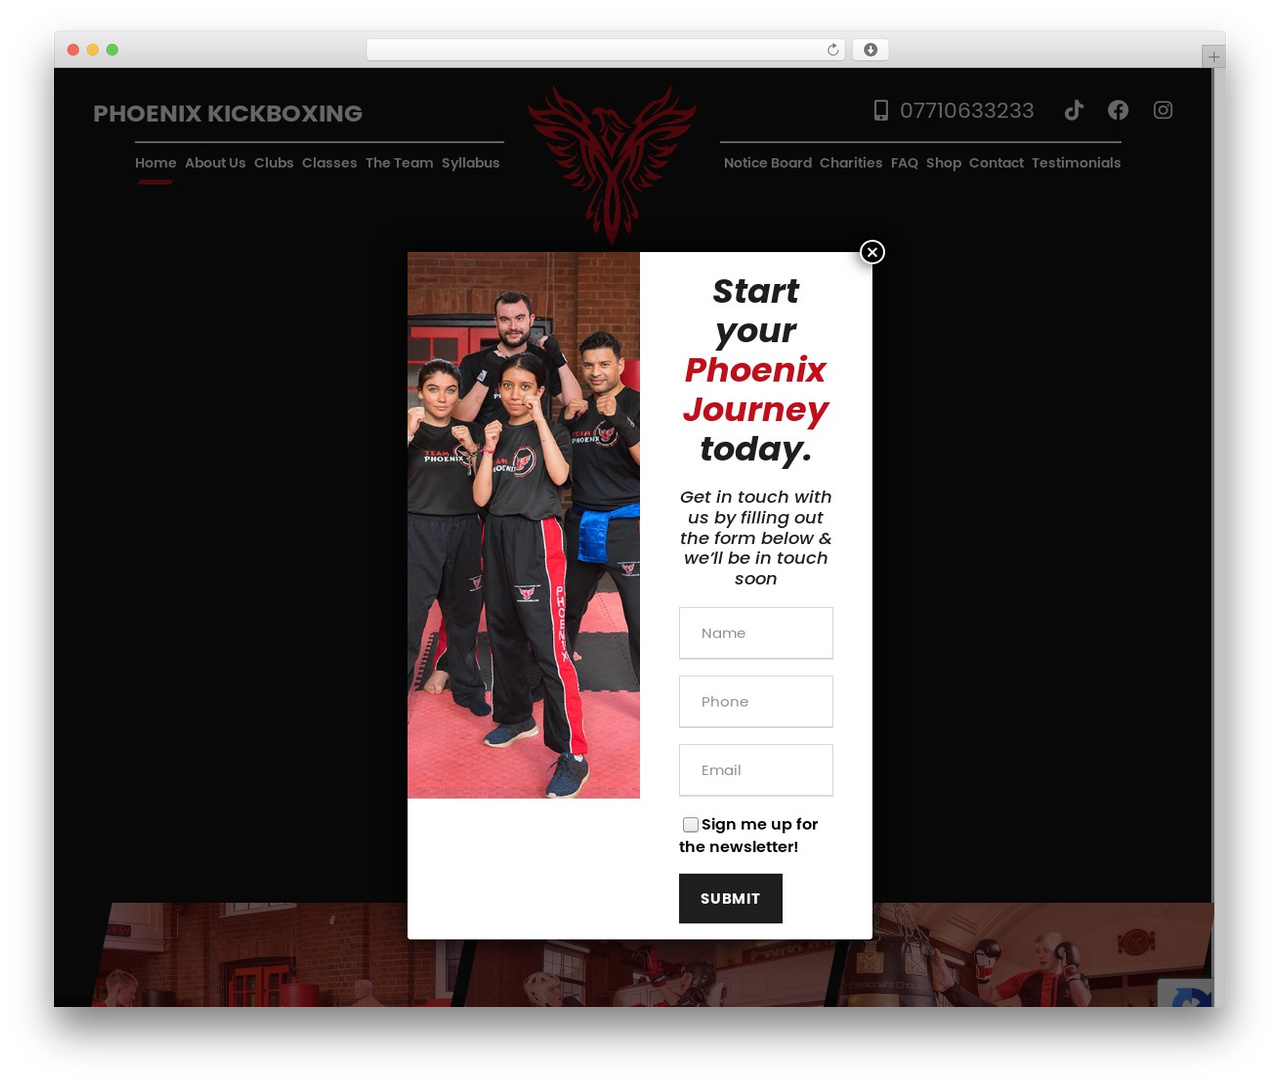The height and width of the screenshot is (1084, 1280).
Task: Click the red phoenix logo
Action: click(612, 163)
